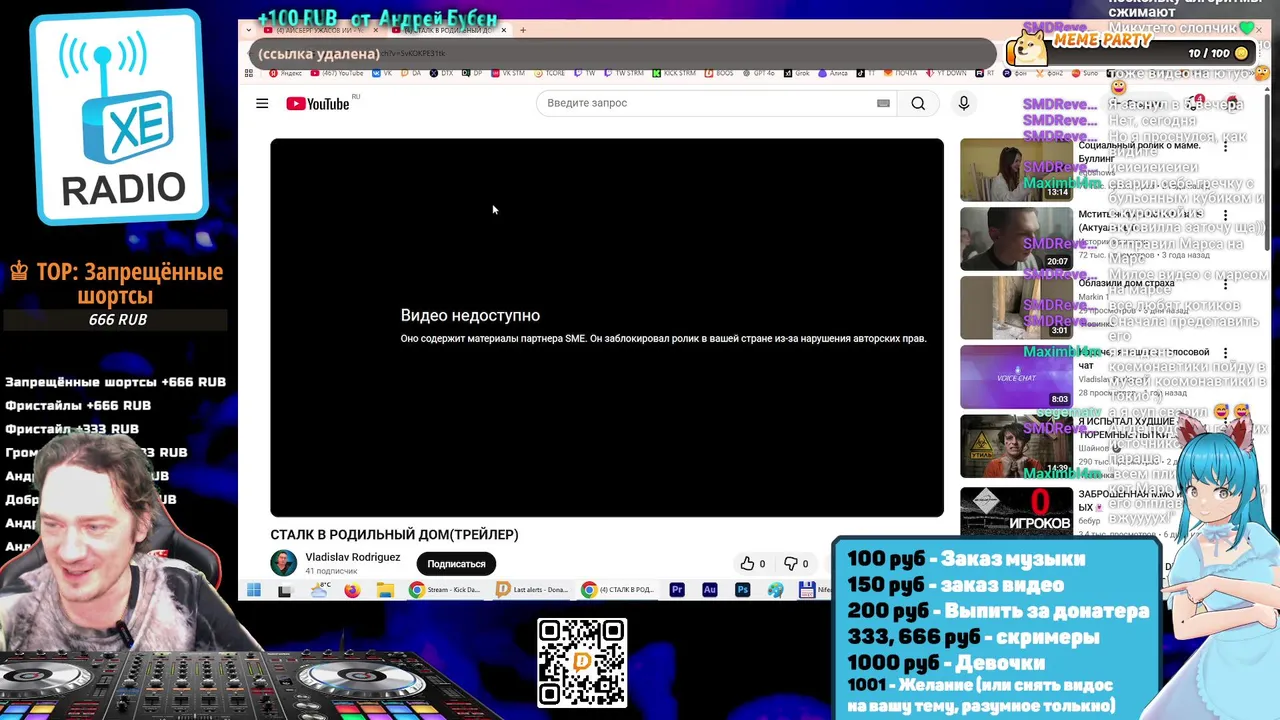Open the floppy disk app on the taskbar
This screenshot has height=720, width=1280.
(x=807, y=591)
